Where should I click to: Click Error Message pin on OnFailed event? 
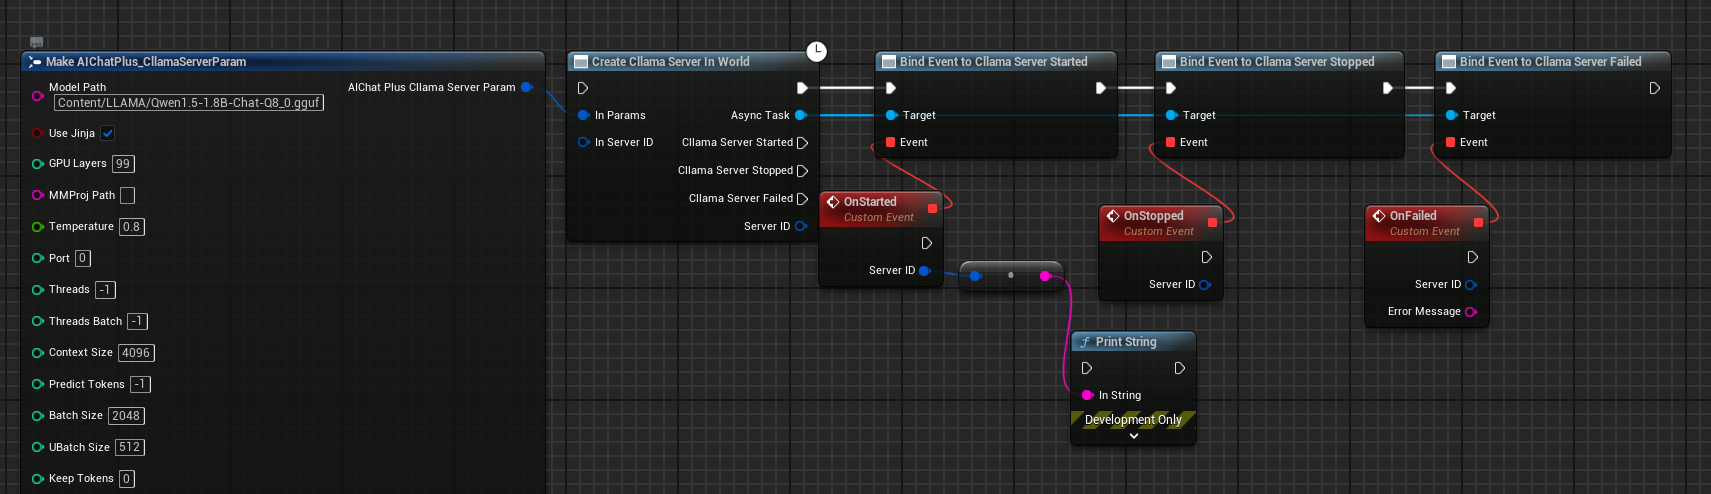tap(1471, 312)
